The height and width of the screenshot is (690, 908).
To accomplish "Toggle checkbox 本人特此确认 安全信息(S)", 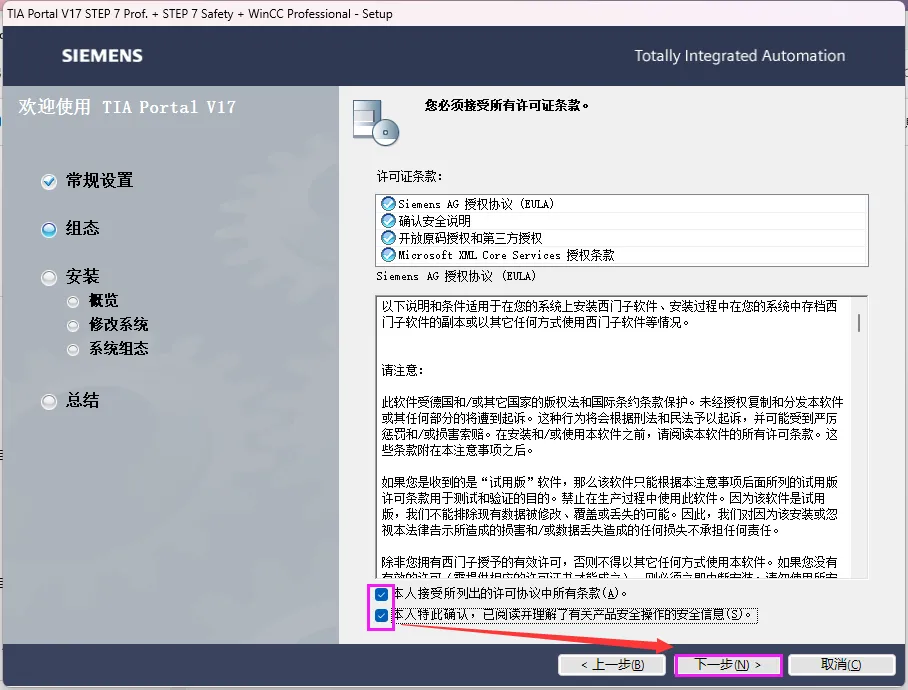I will click(x=381, y=615).
